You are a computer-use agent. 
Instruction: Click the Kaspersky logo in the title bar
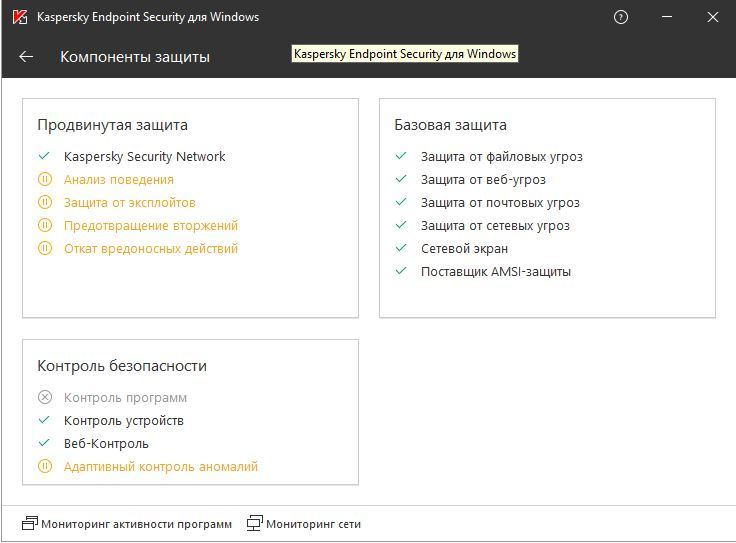[x=18, y=17]
